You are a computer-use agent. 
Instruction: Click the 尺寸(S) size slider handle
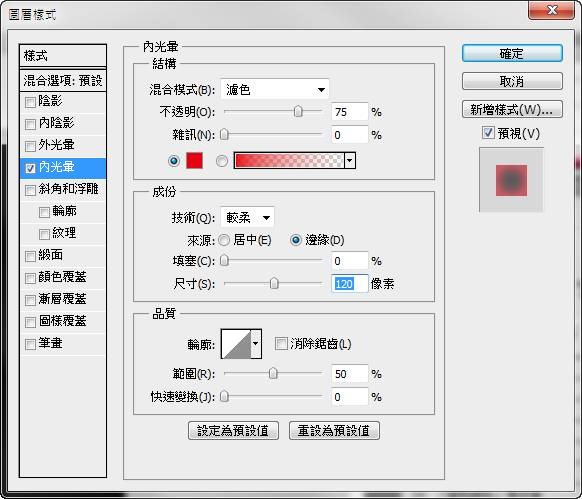point(274,284)
